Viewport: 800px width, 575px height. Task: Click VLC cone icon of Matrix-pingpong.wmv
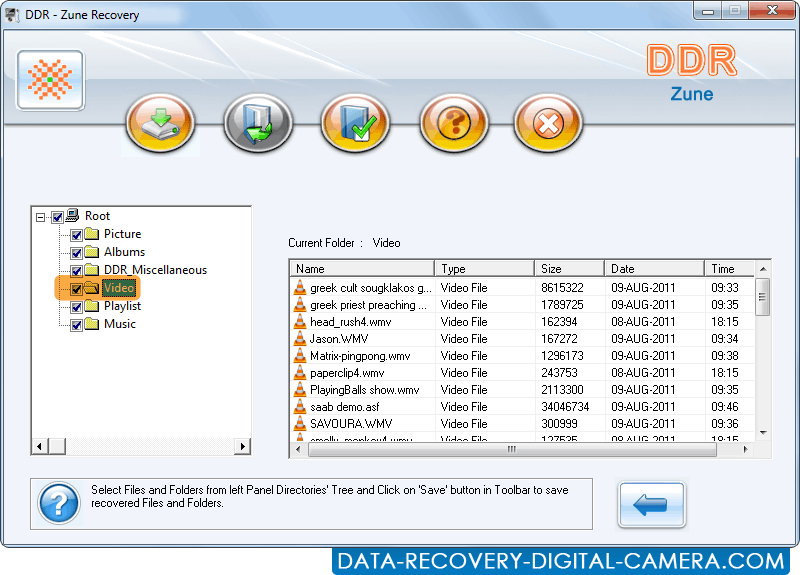tap(300, 356)
